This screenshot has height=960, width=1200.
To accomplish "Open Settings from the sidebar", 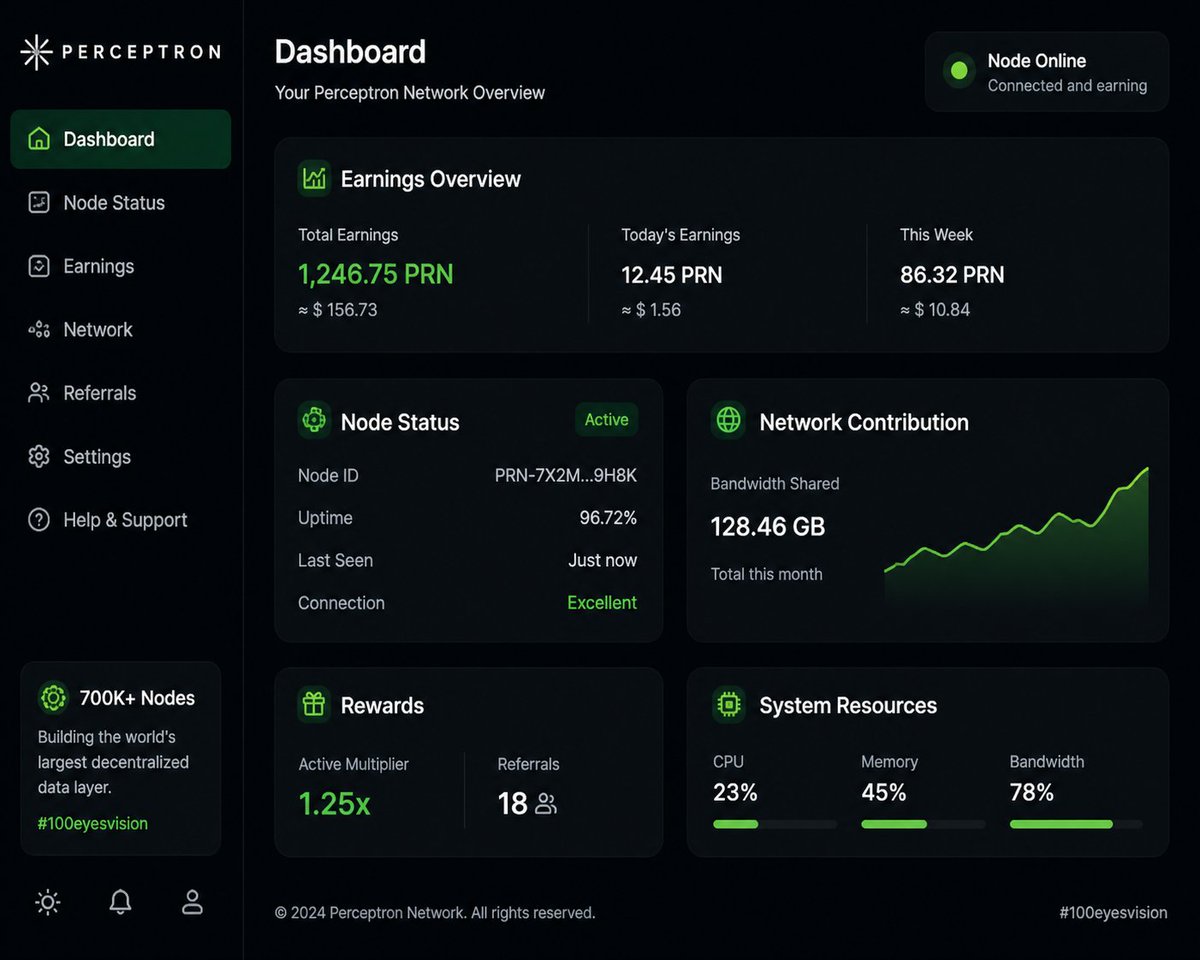I will click(x=120, y=457).
